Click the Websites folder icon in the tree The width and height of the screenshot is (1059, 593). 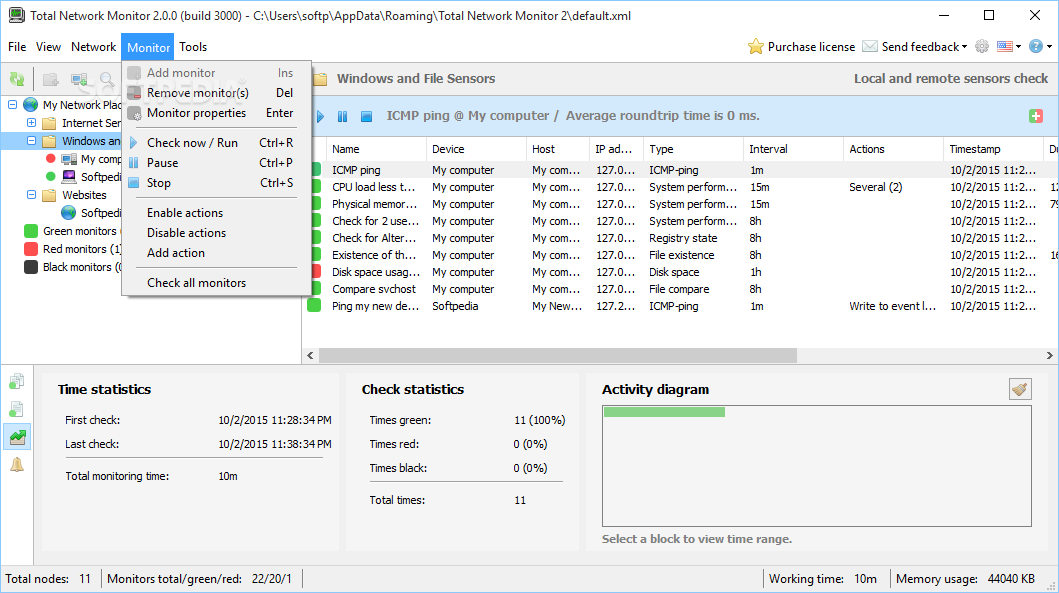[x=49, y=195]
